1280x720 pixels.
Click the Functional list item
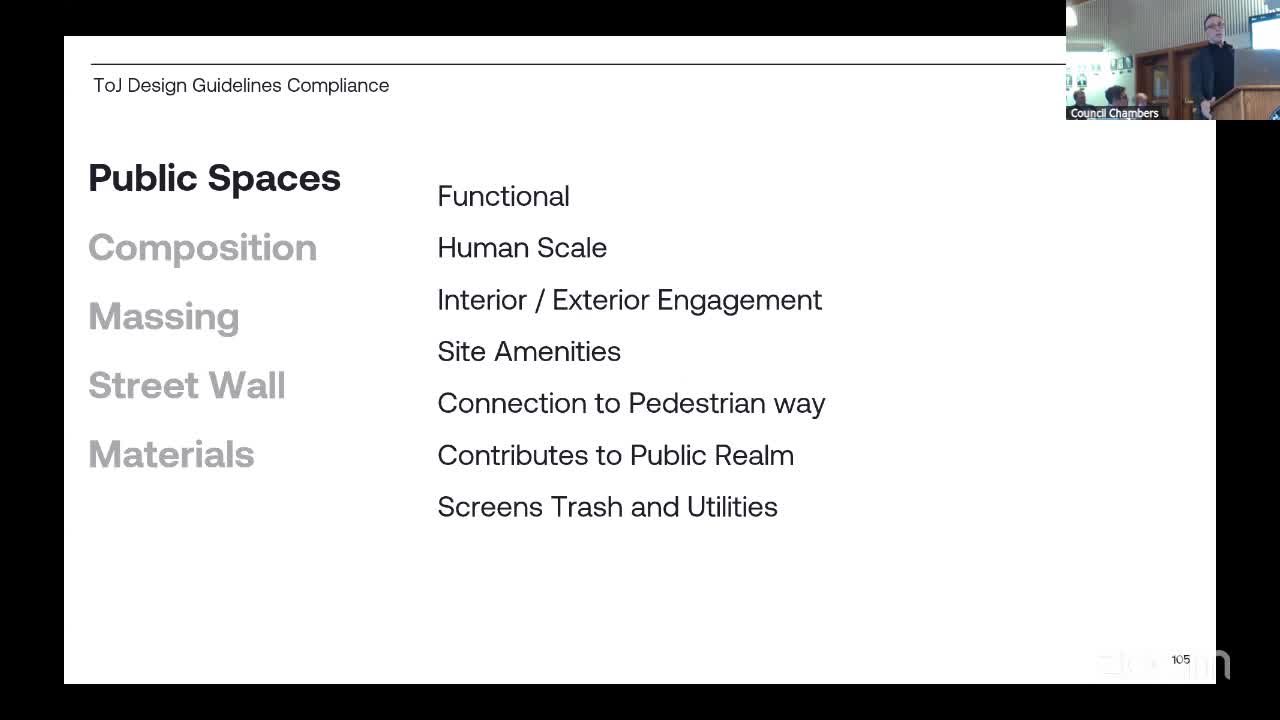point(503,196)
